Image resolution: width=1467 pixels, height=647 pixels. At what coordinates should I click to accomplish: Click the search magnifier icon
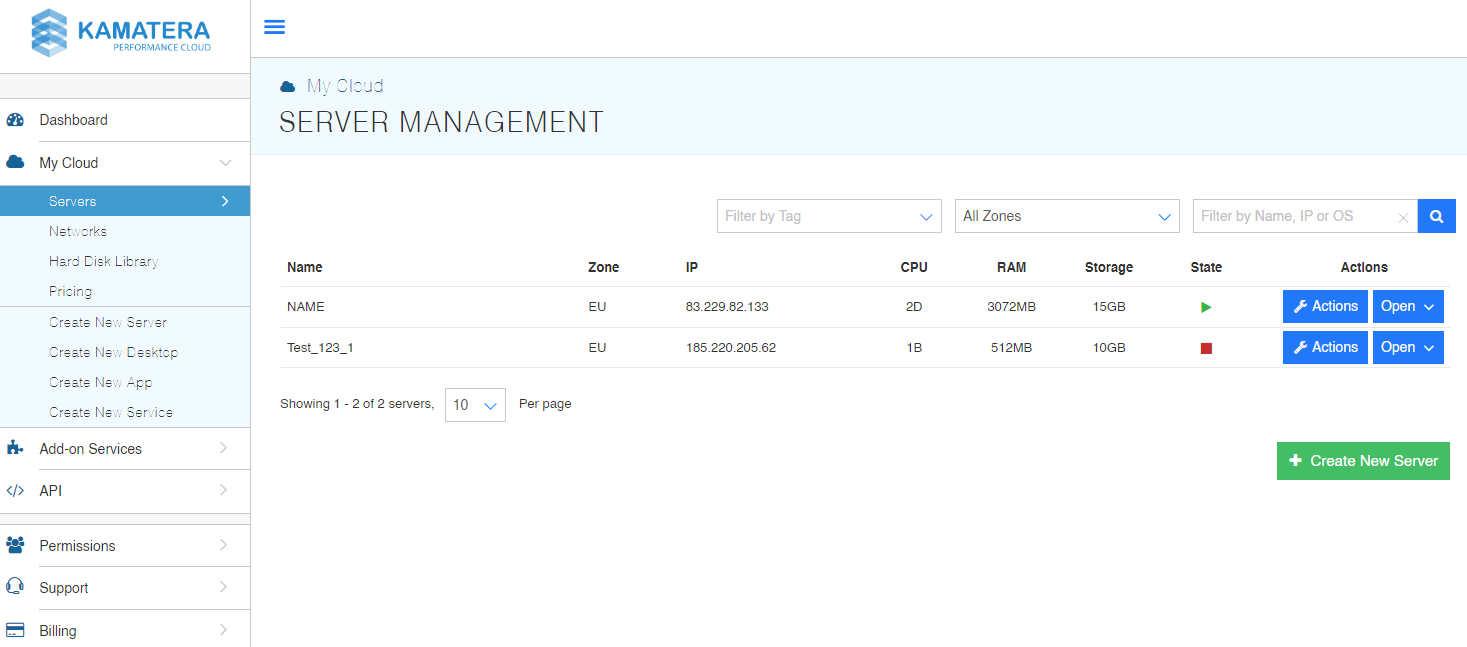click(1436, 215)
